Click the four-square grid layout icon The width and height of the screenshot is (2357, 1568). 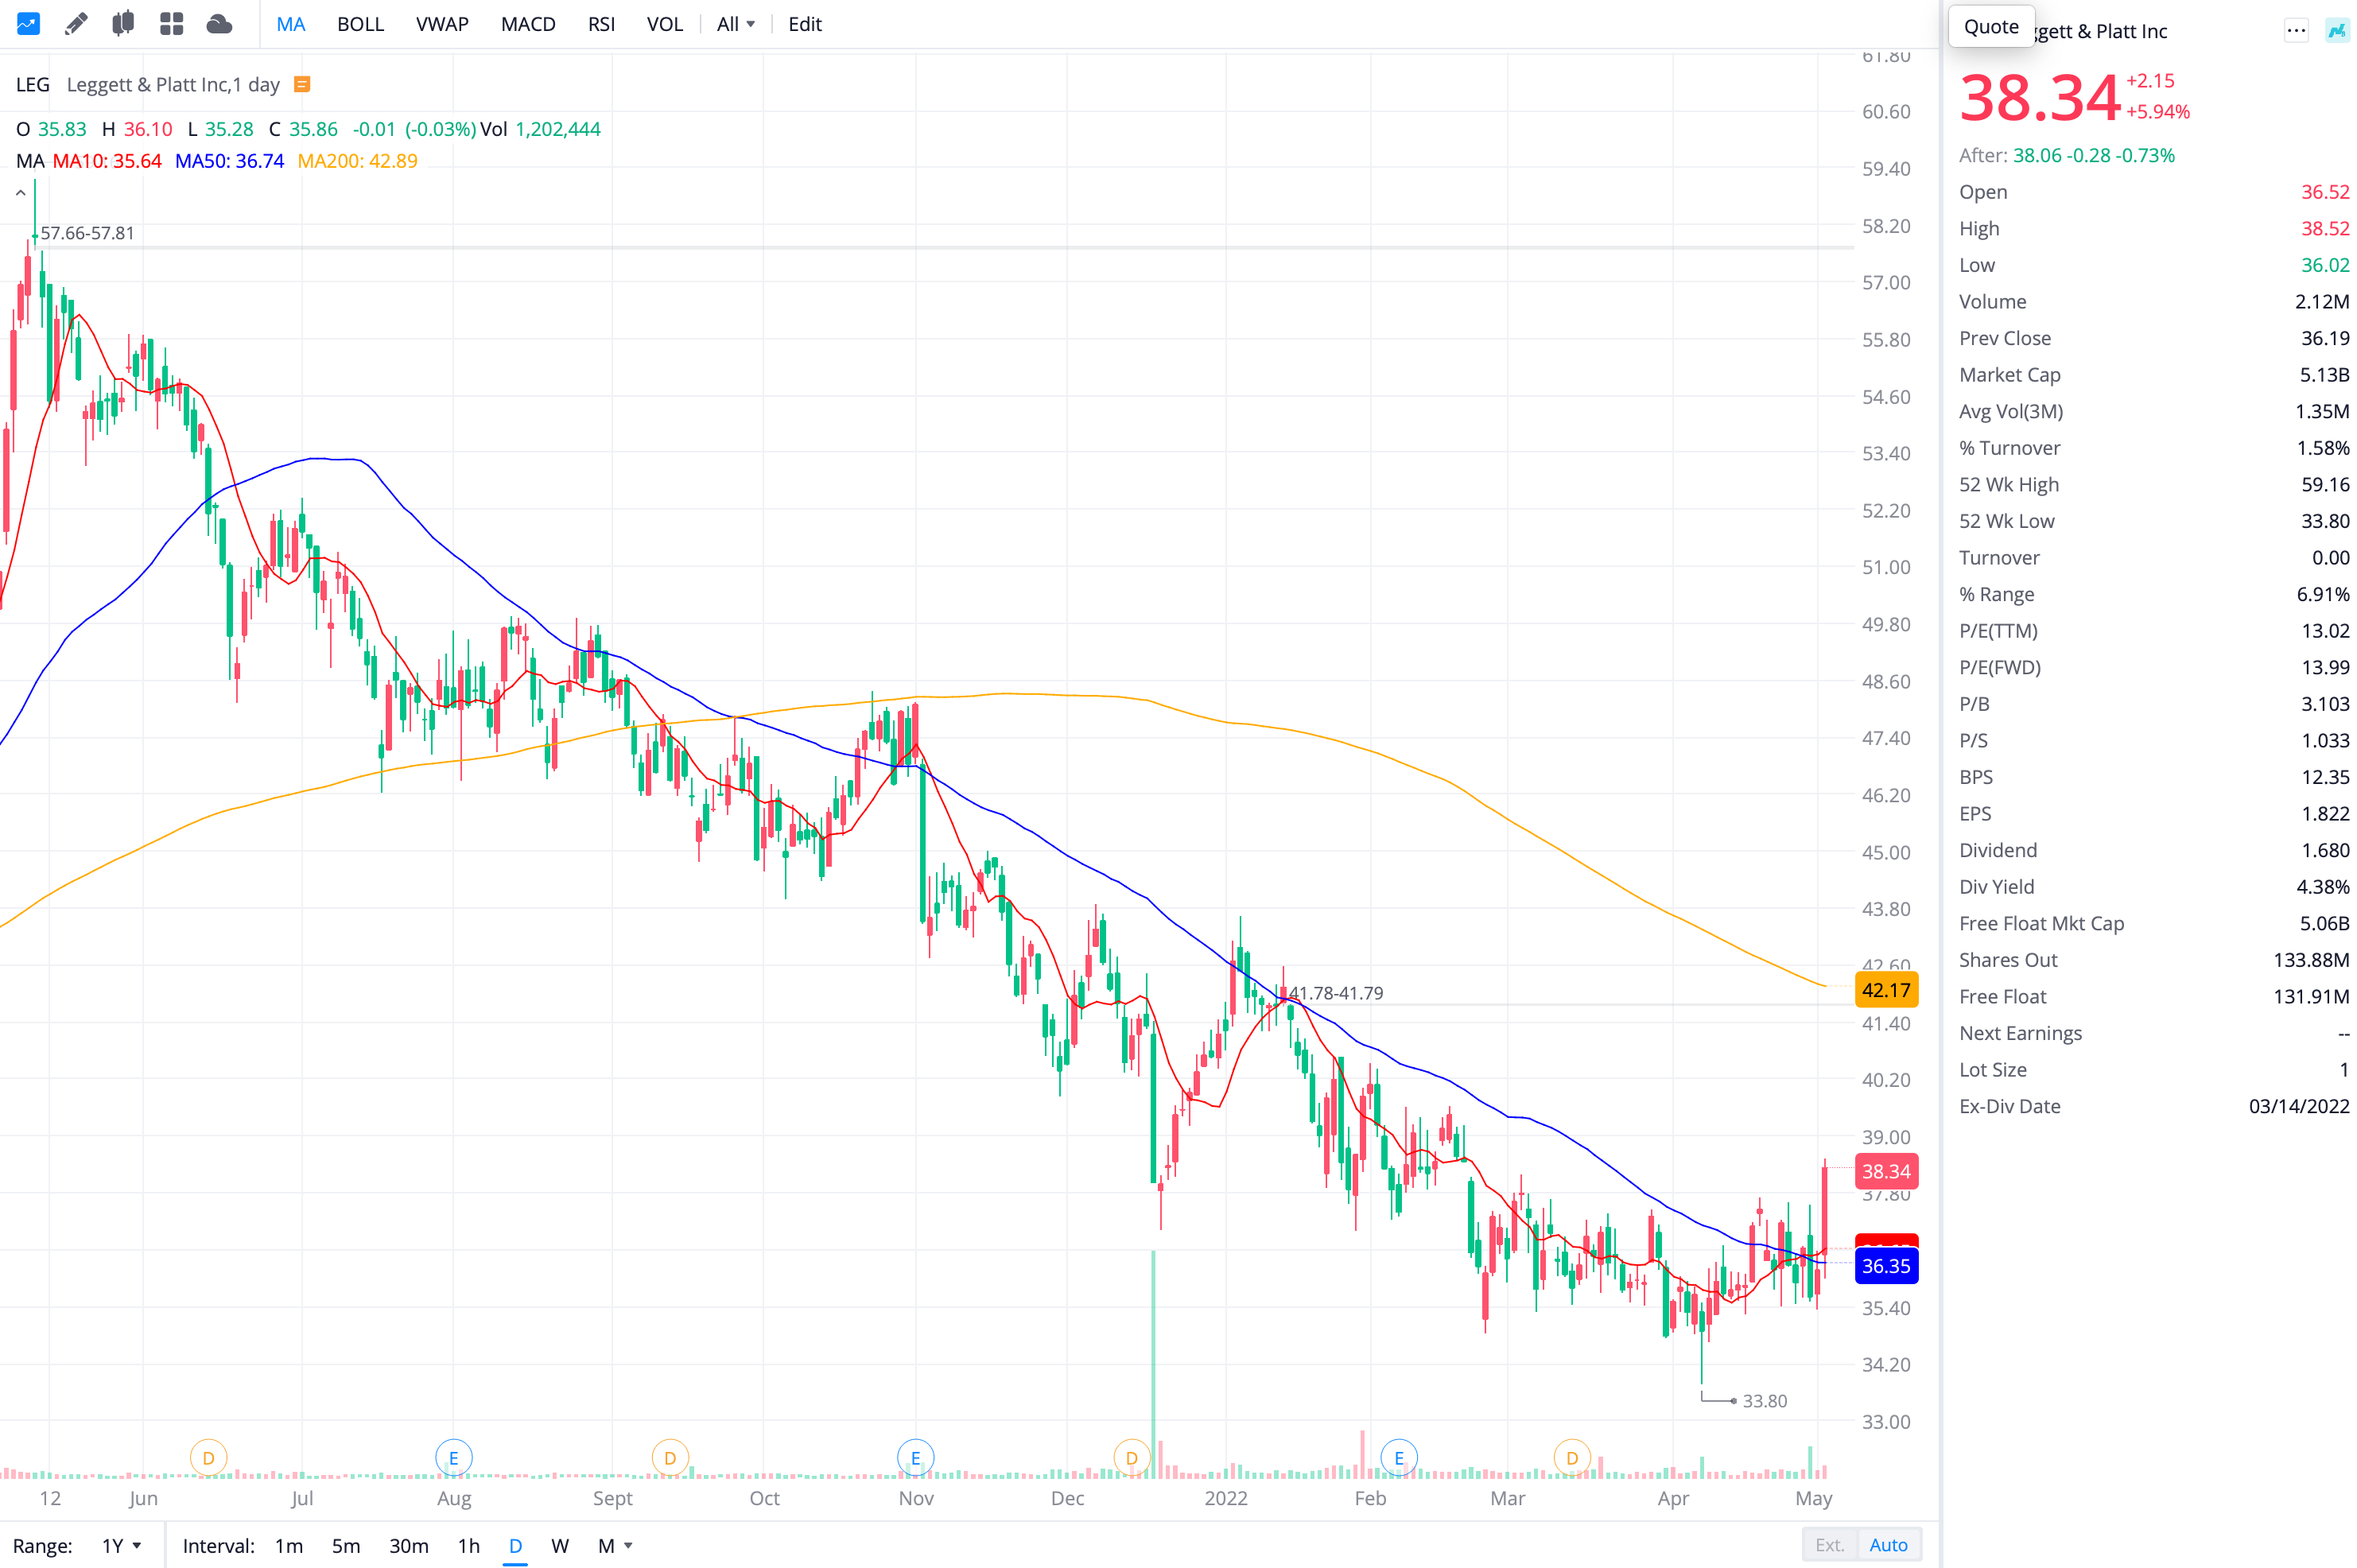point(172,24)
